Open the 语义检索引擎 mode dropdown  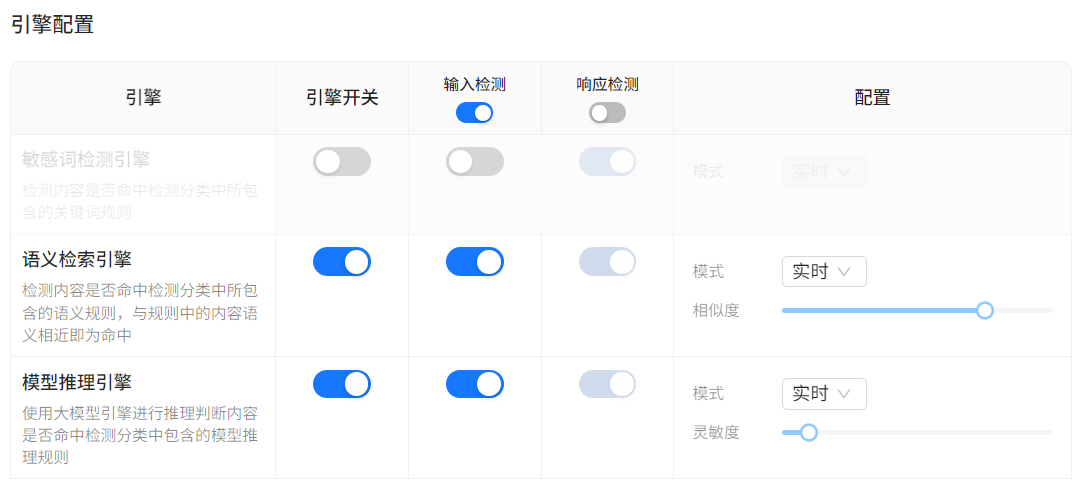[x=824, y=272]
